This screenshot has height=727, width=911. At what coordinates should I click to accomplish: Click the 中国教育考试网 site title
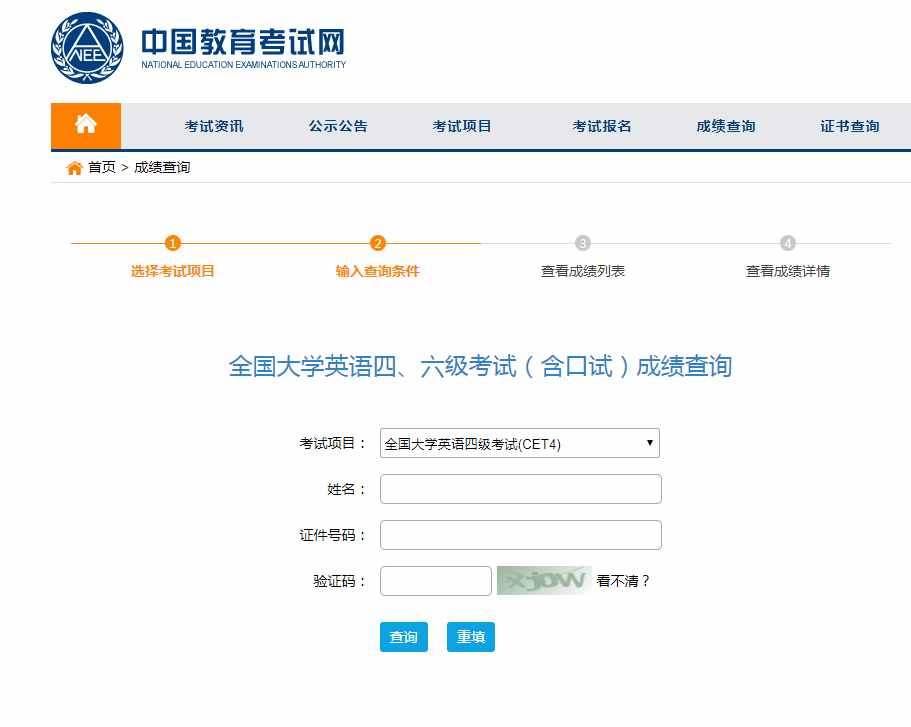pyautogui.click(x=243, y=42)
